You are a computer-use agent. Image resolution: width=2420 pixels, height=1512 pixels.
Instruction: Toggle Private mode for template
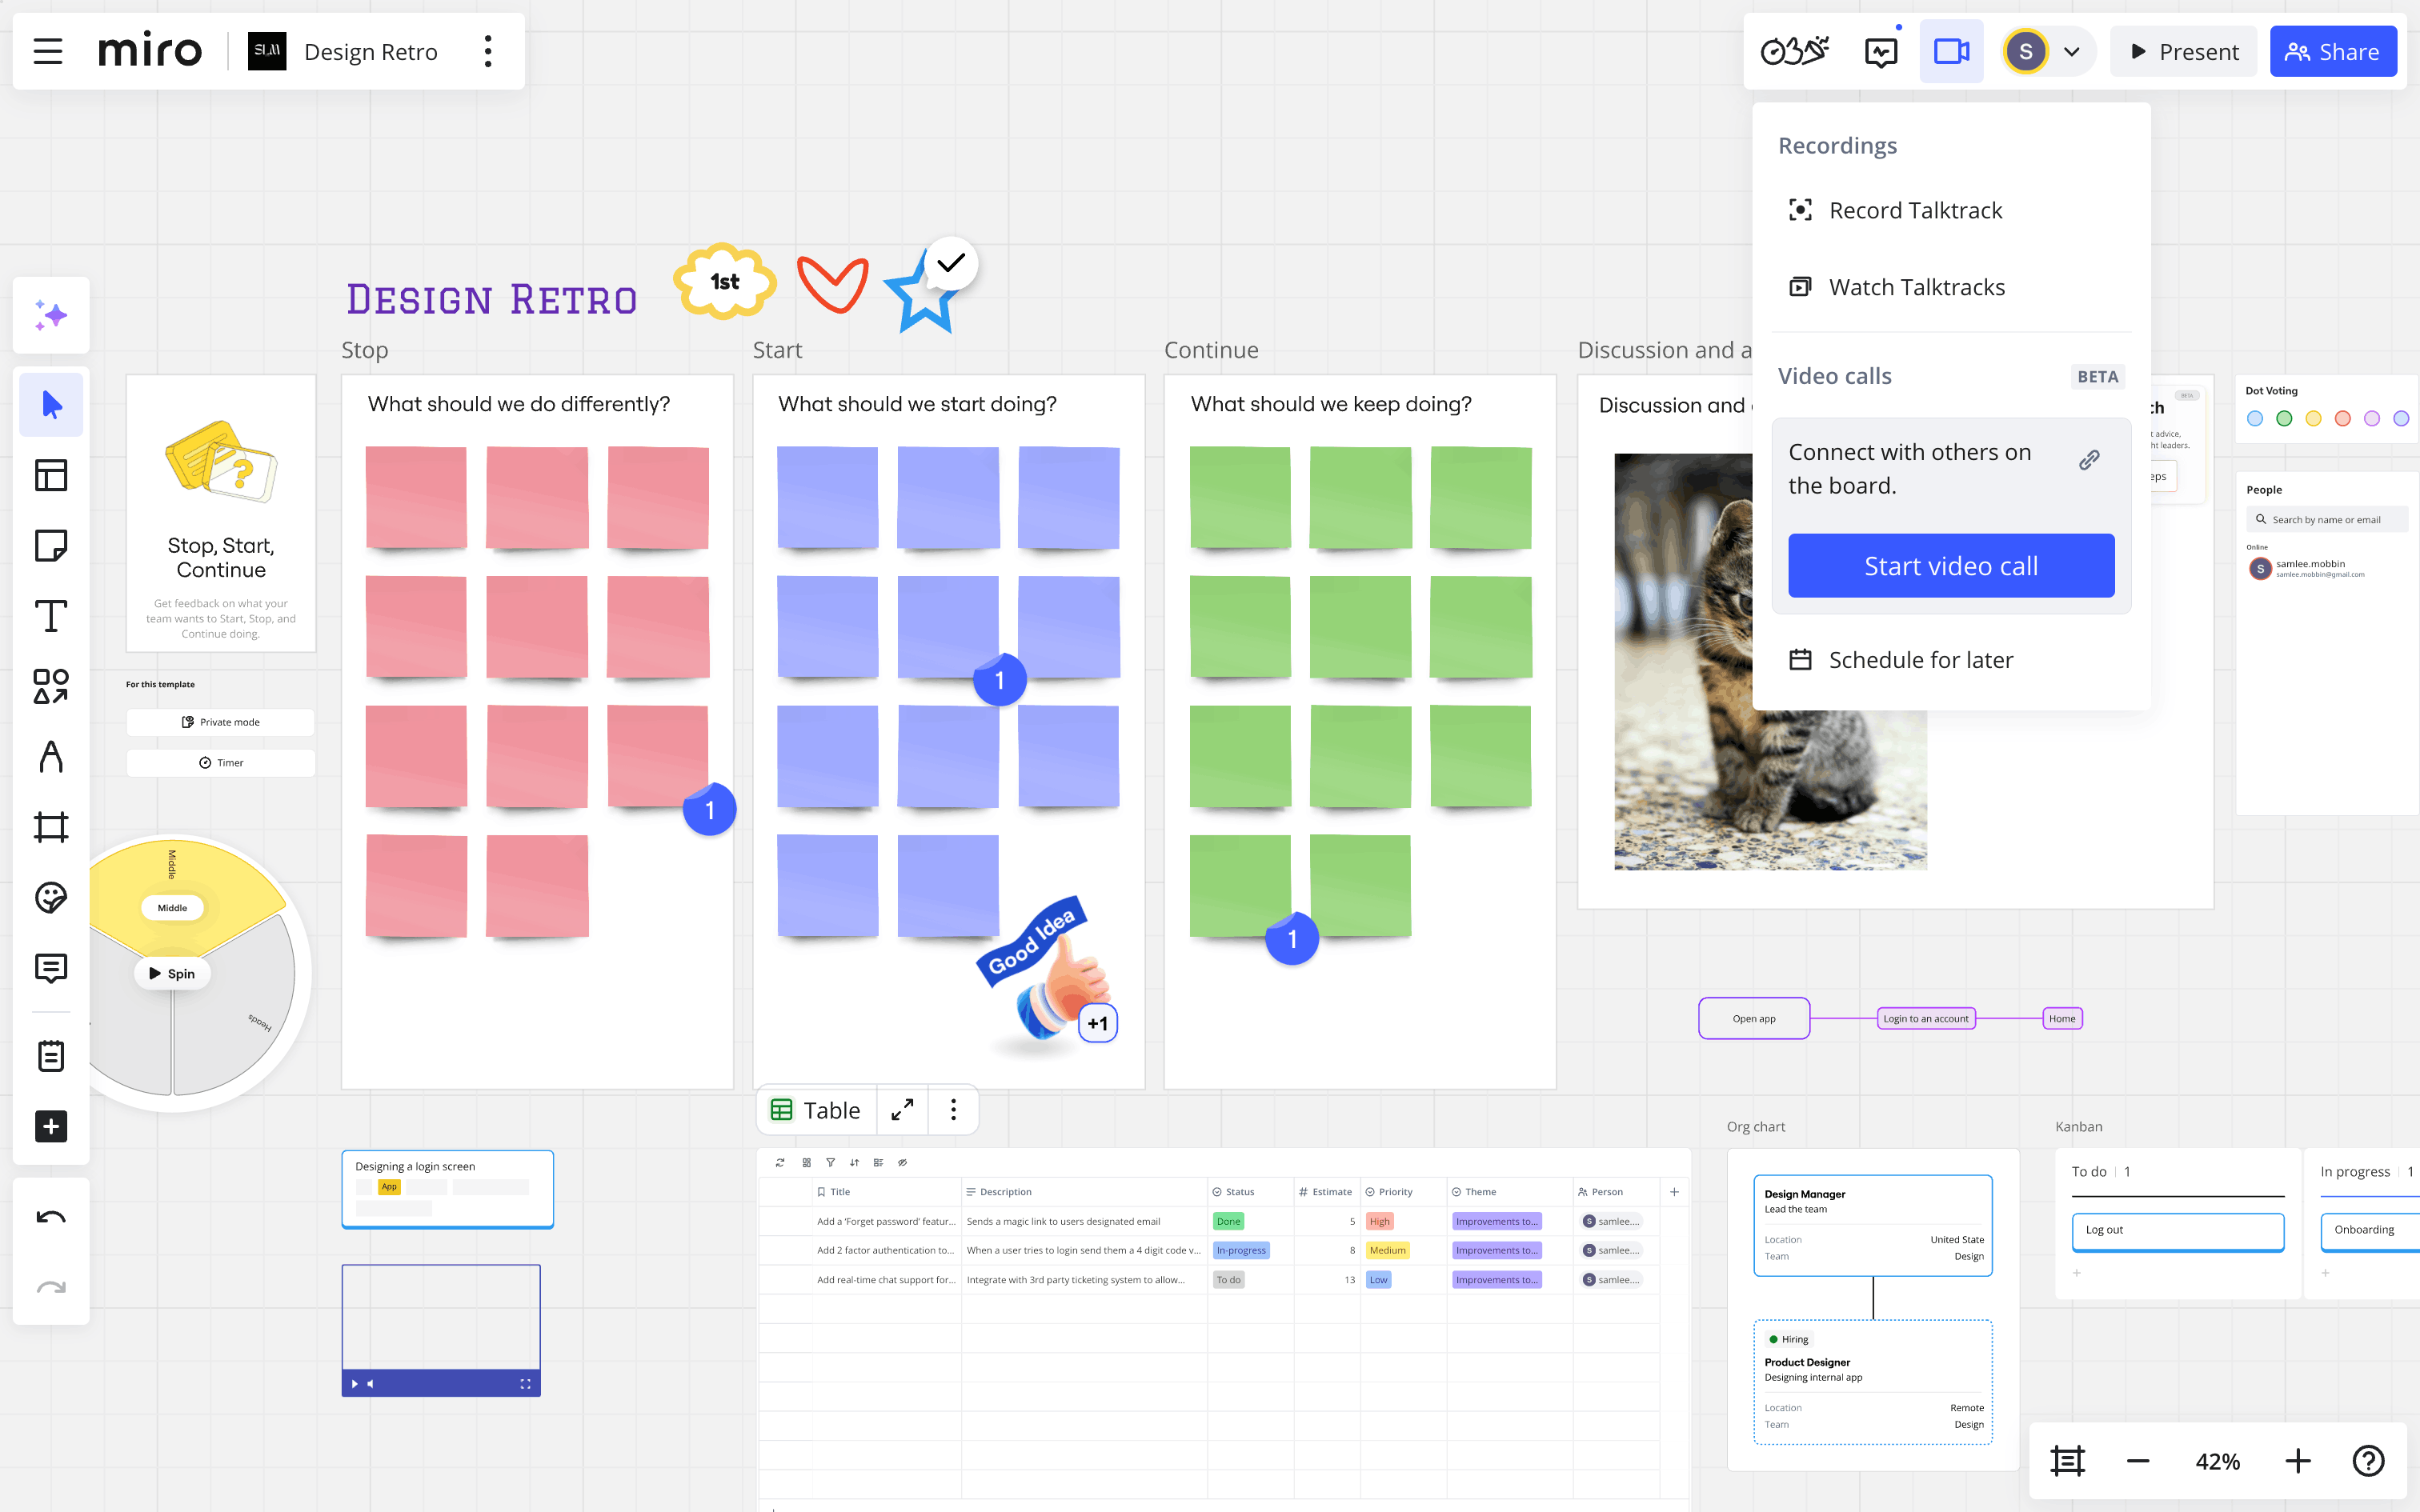(x=221, y=722)
